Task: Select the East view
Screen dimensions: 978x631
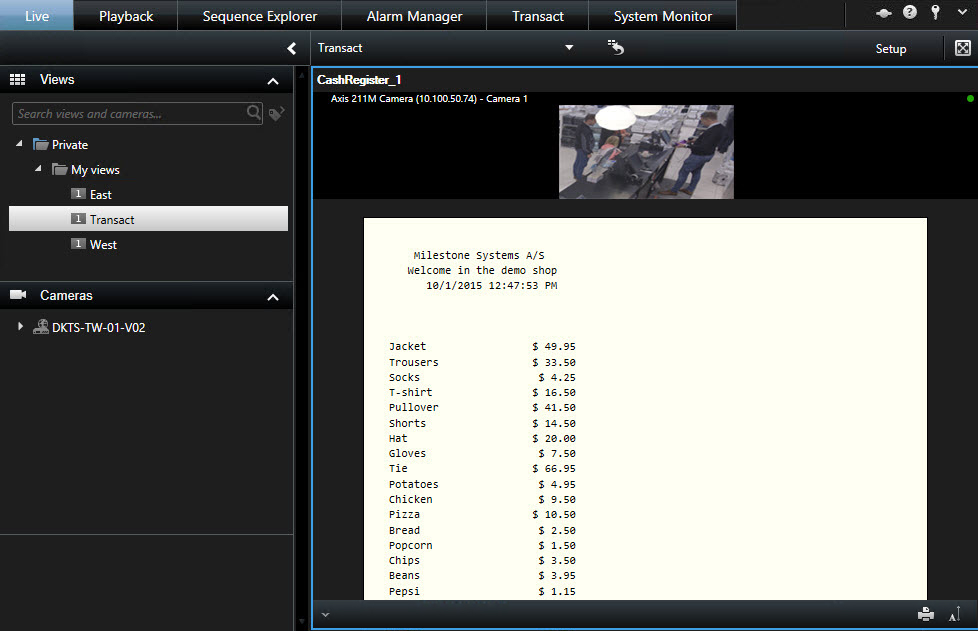Action: tap(100, 195)
